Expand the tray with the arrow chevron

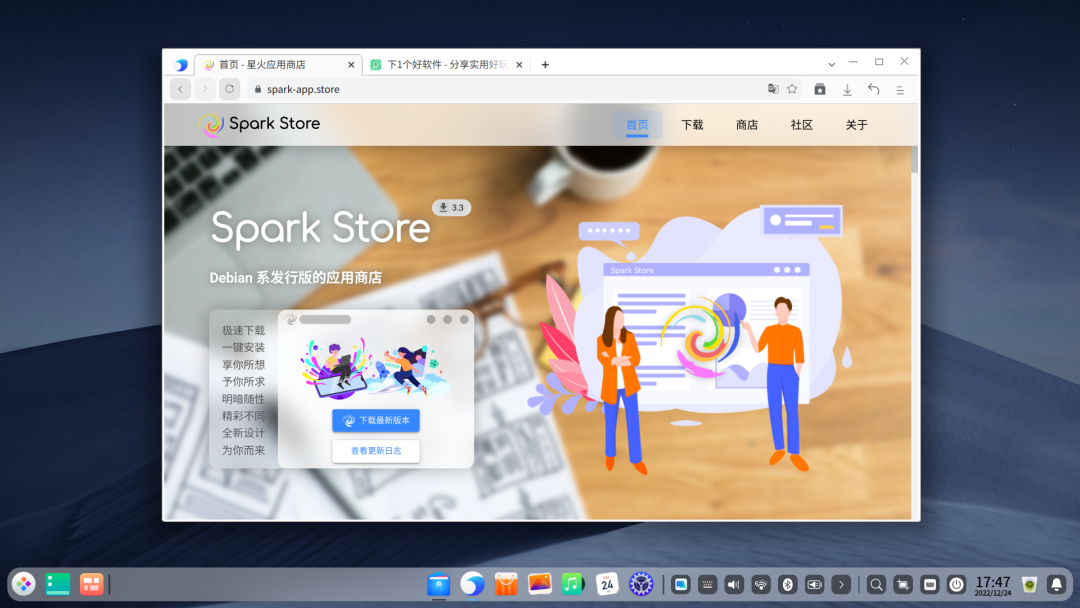tap(841, 585)
